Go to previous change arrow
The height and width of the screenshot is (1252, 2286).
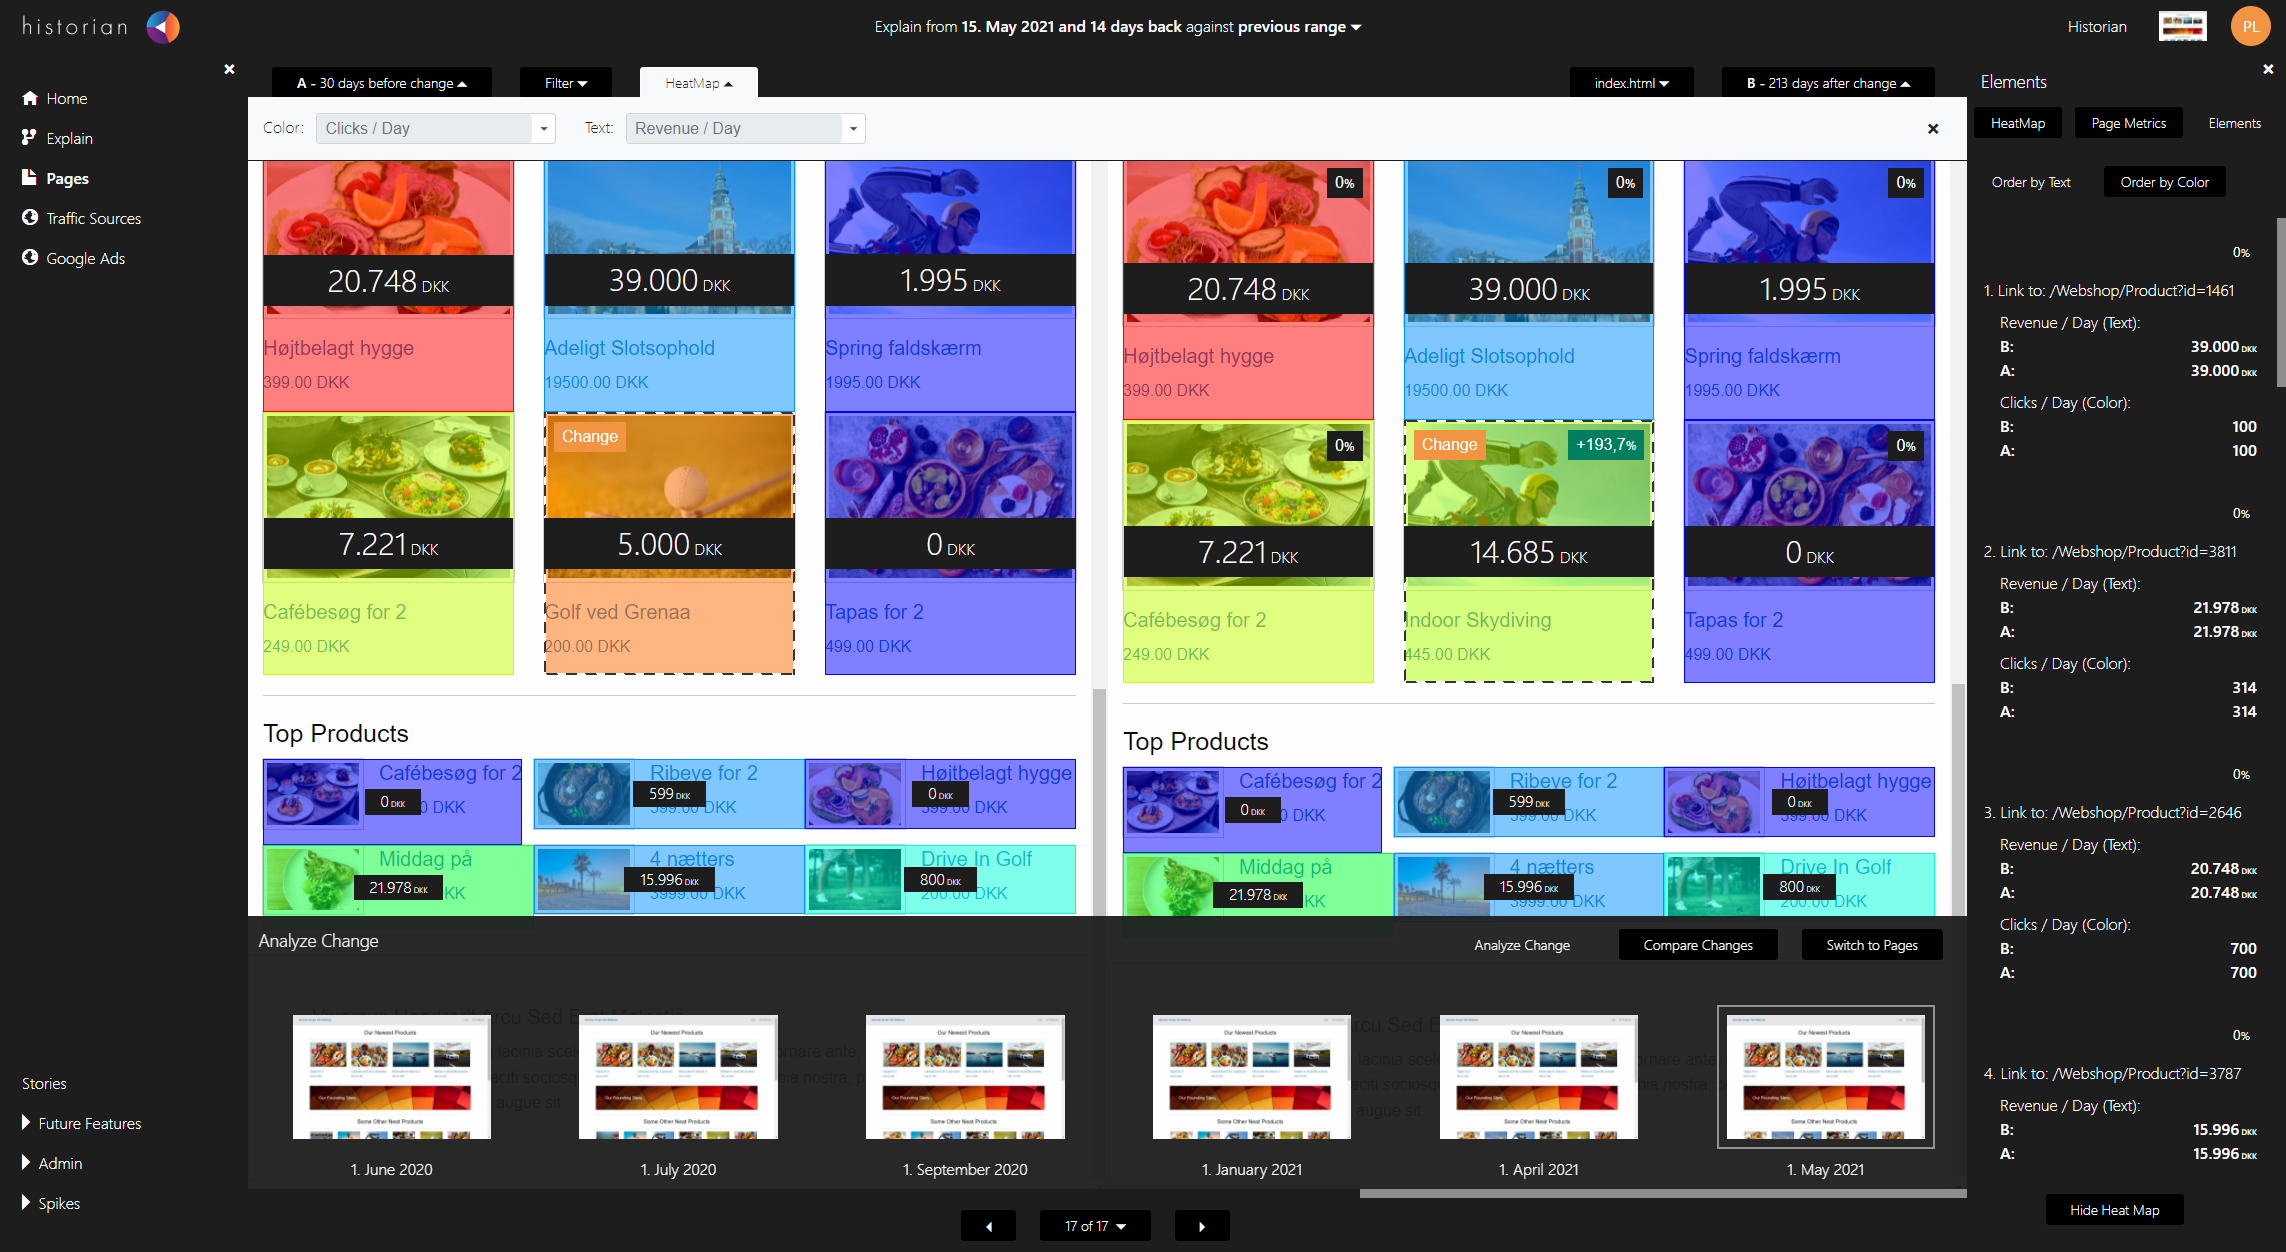coord(988,1226)
